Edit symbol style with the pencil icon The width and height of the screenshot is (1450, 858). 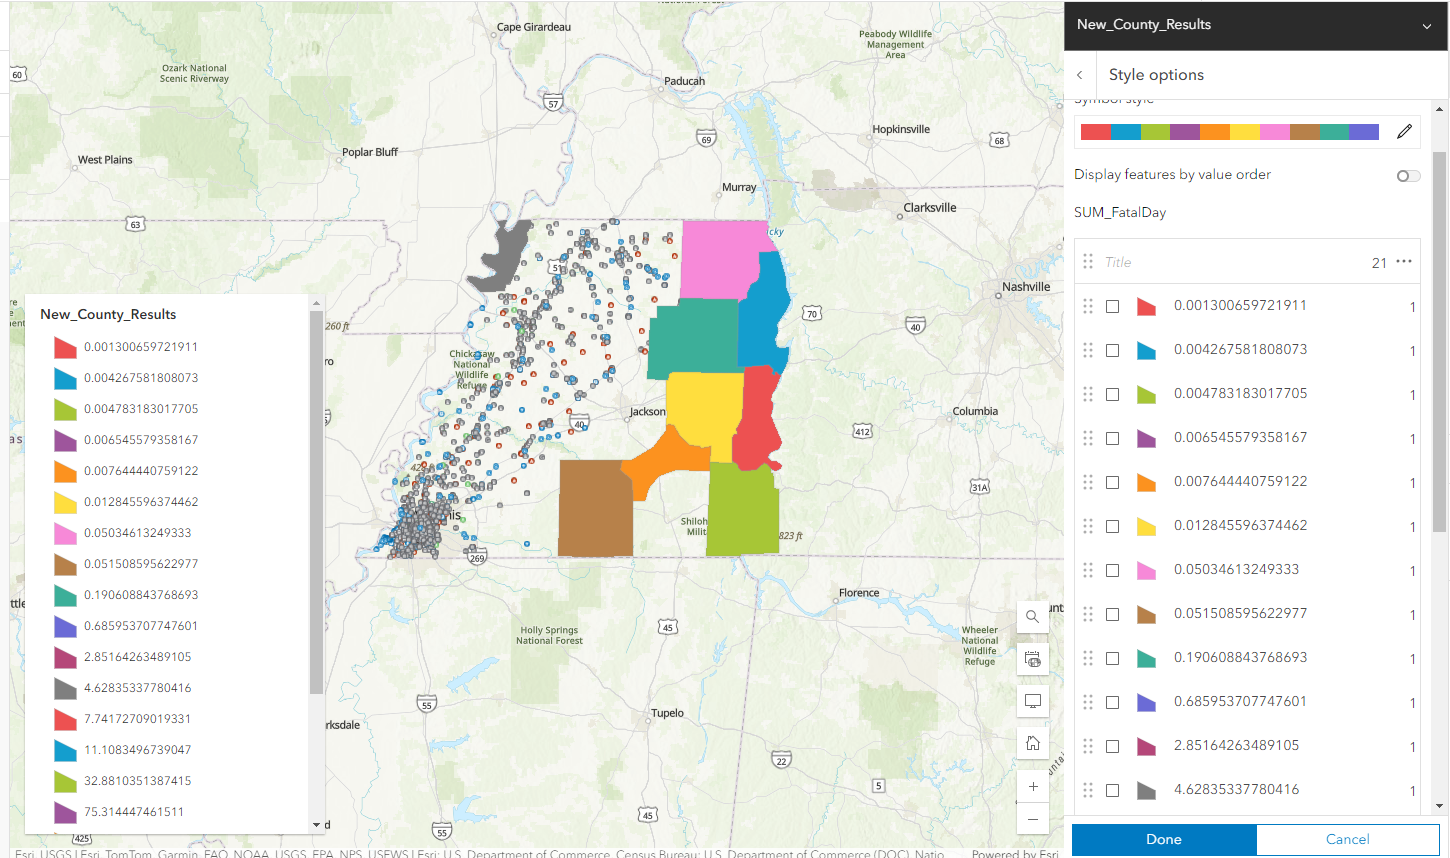point(1404,131)
